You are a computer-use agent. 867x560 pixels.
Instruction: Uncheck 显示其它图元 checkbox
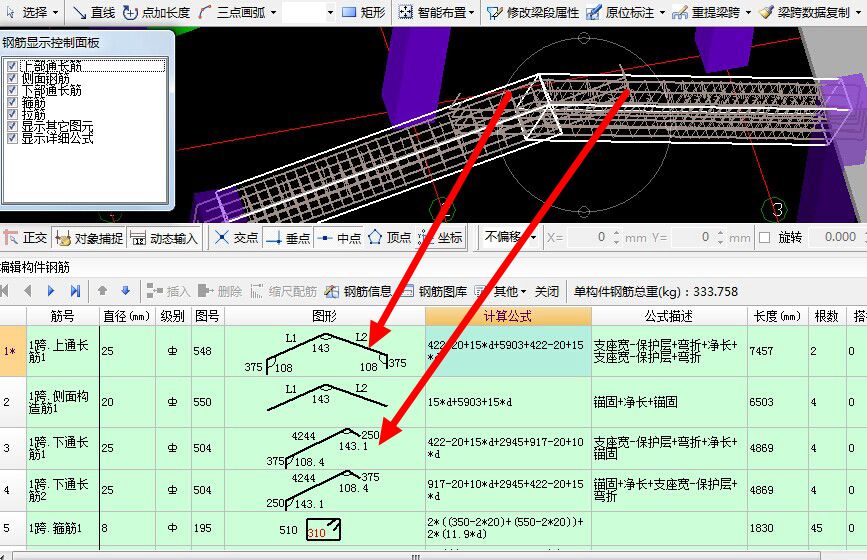click(12, 126)
